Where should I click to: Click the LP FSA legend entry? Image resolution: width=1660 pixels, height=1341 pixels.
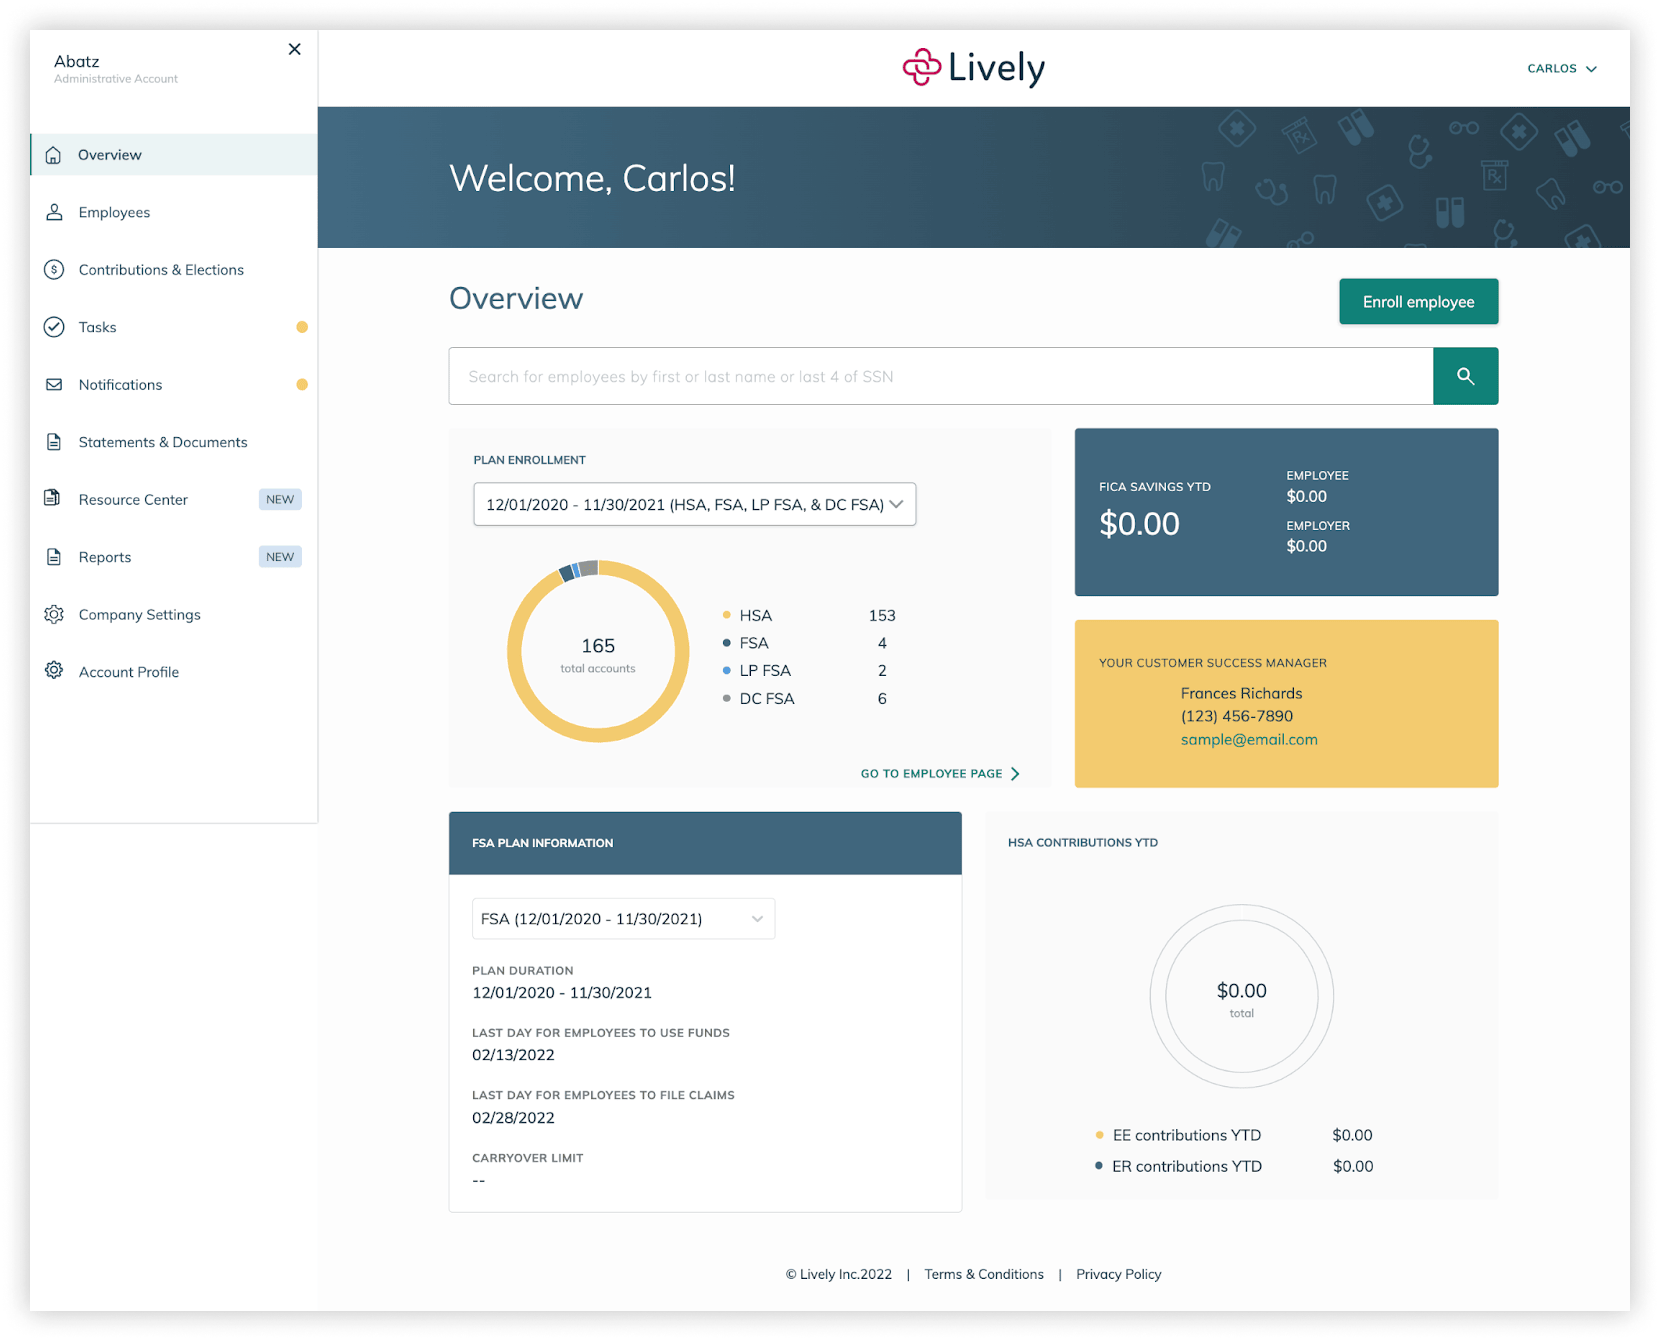(805, 671)
